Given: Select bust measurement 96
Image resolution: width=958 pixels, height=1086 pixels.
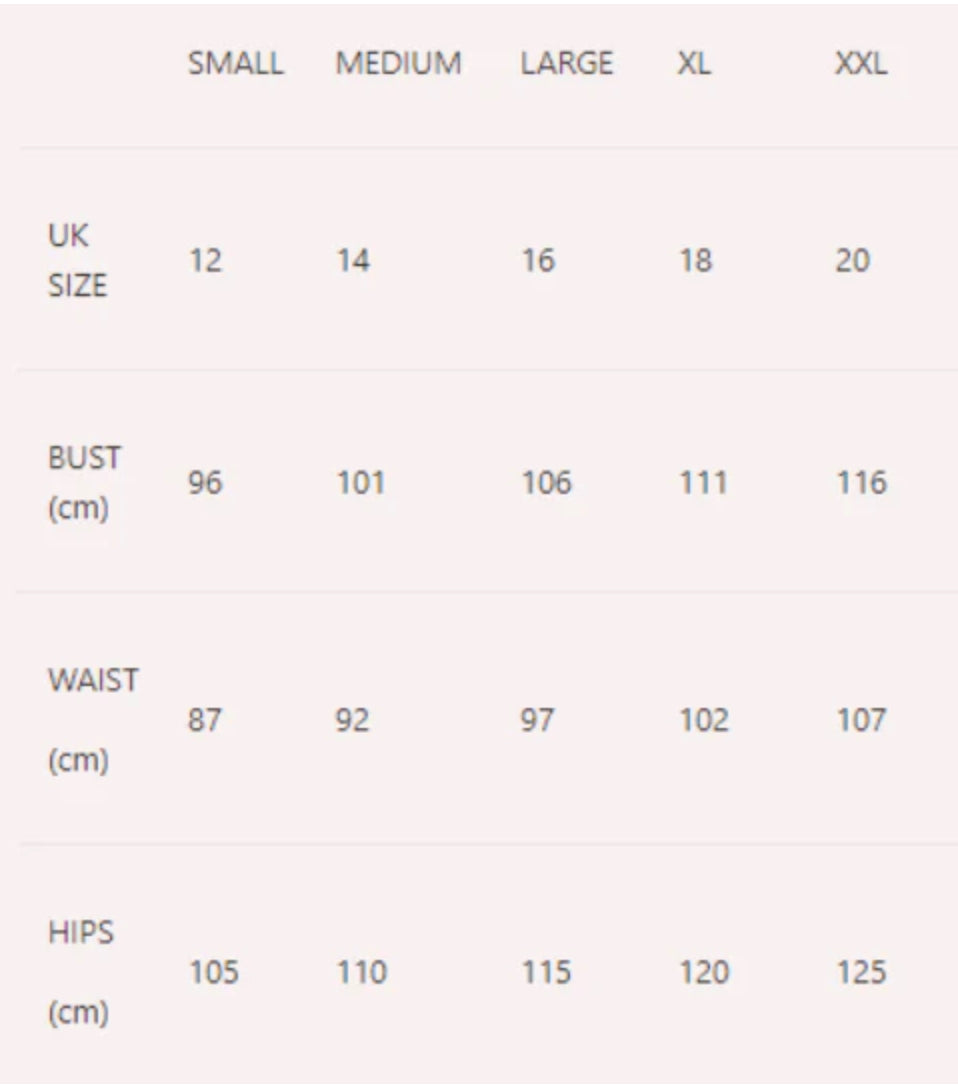Looking at the screenshot, I should 205,483.
